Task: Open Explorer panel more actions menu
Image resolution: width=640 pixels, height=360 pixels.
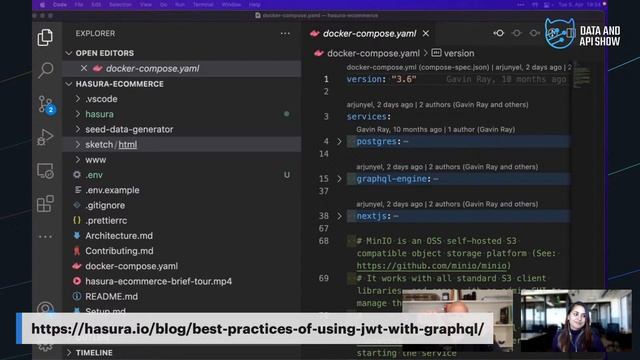Action: coord(285,33)
